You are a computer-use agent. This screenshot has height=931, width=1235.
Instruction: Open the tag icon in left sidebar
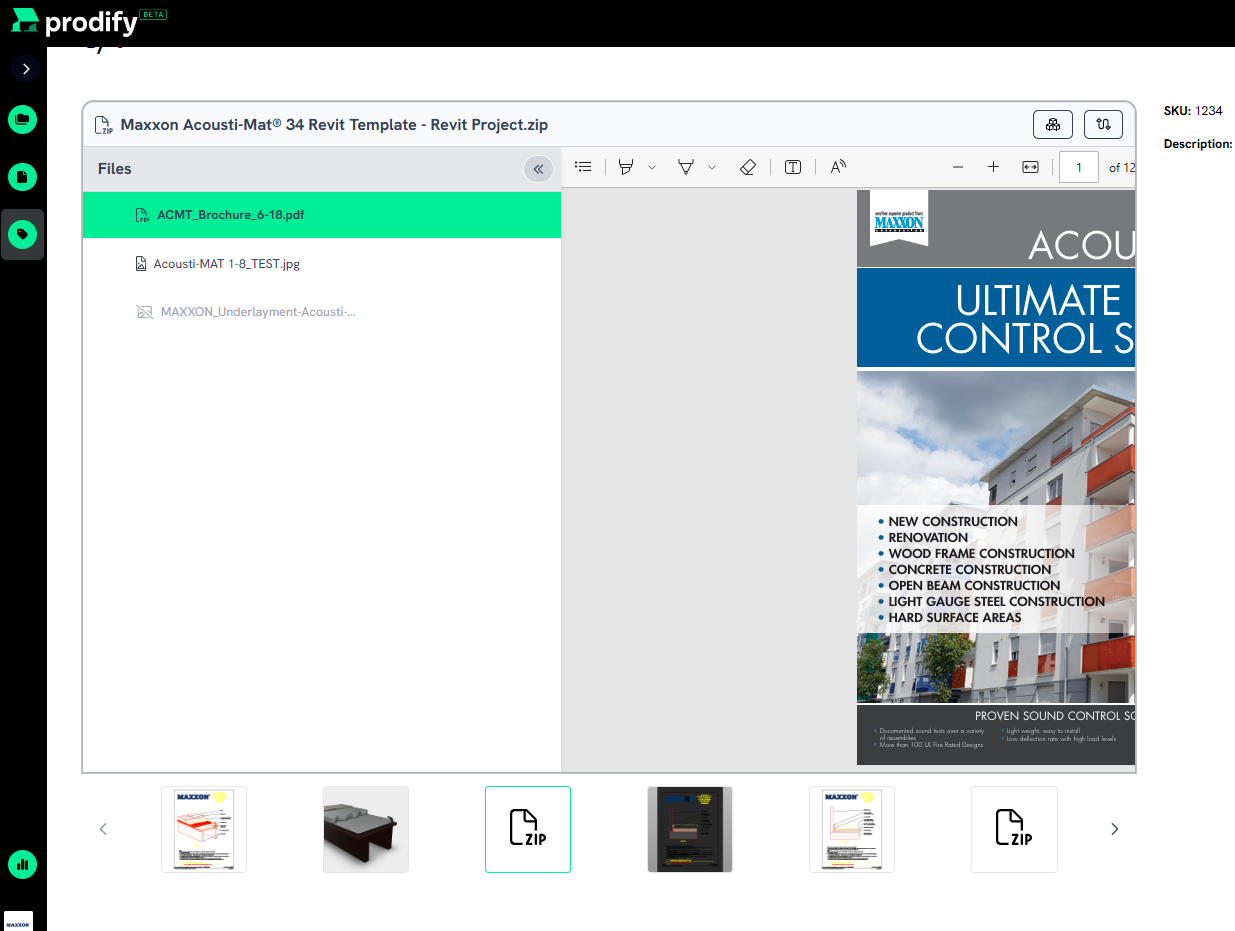23,234
